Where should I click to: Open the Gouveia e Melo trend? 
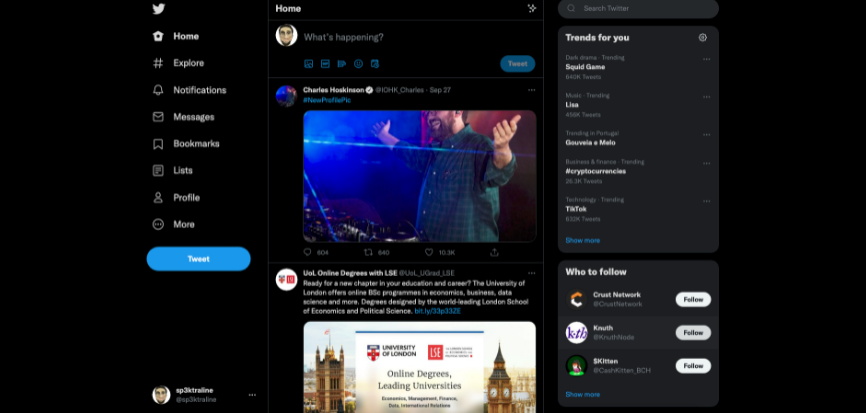638,139
